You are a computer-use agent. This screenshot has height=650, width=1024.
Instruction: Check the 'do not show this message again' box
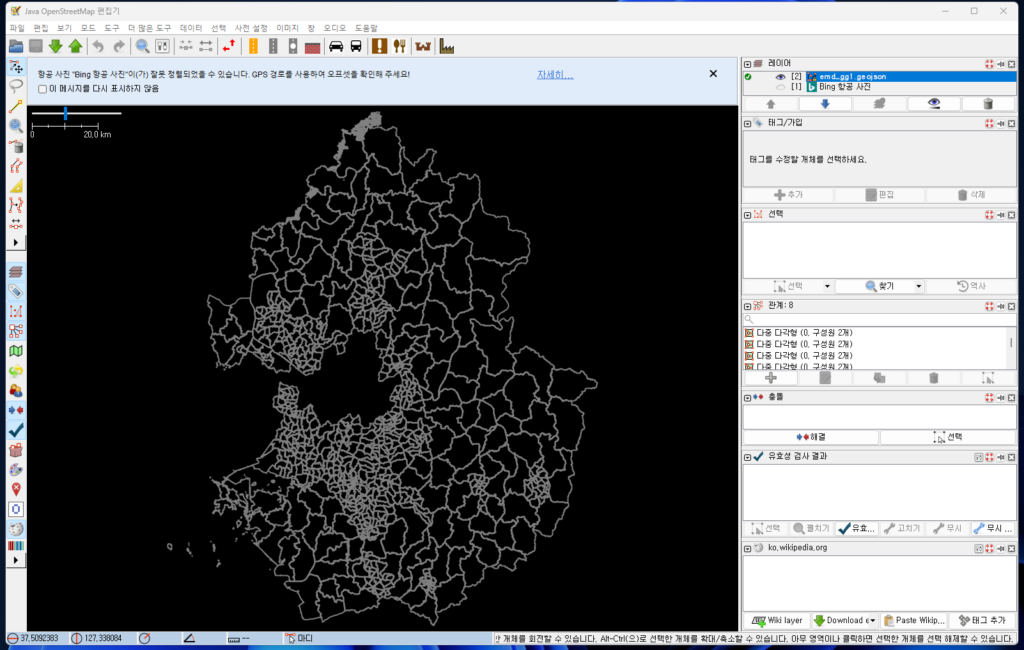coord(42,89)
